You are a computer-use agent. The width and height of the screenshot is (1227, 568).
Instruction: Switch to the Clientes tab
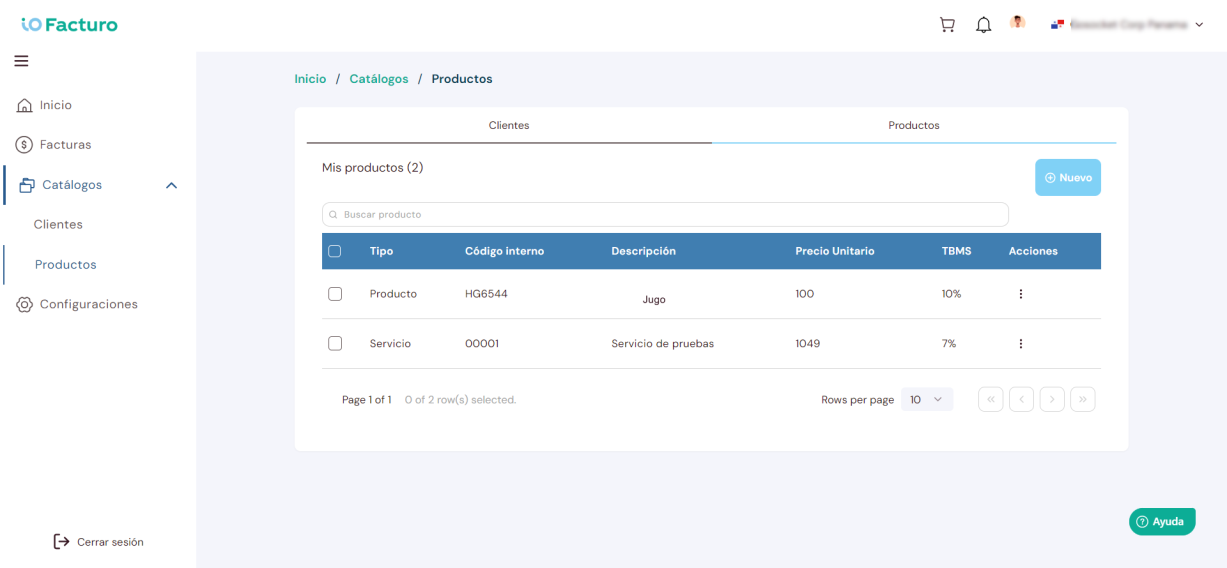click(509, 126)
